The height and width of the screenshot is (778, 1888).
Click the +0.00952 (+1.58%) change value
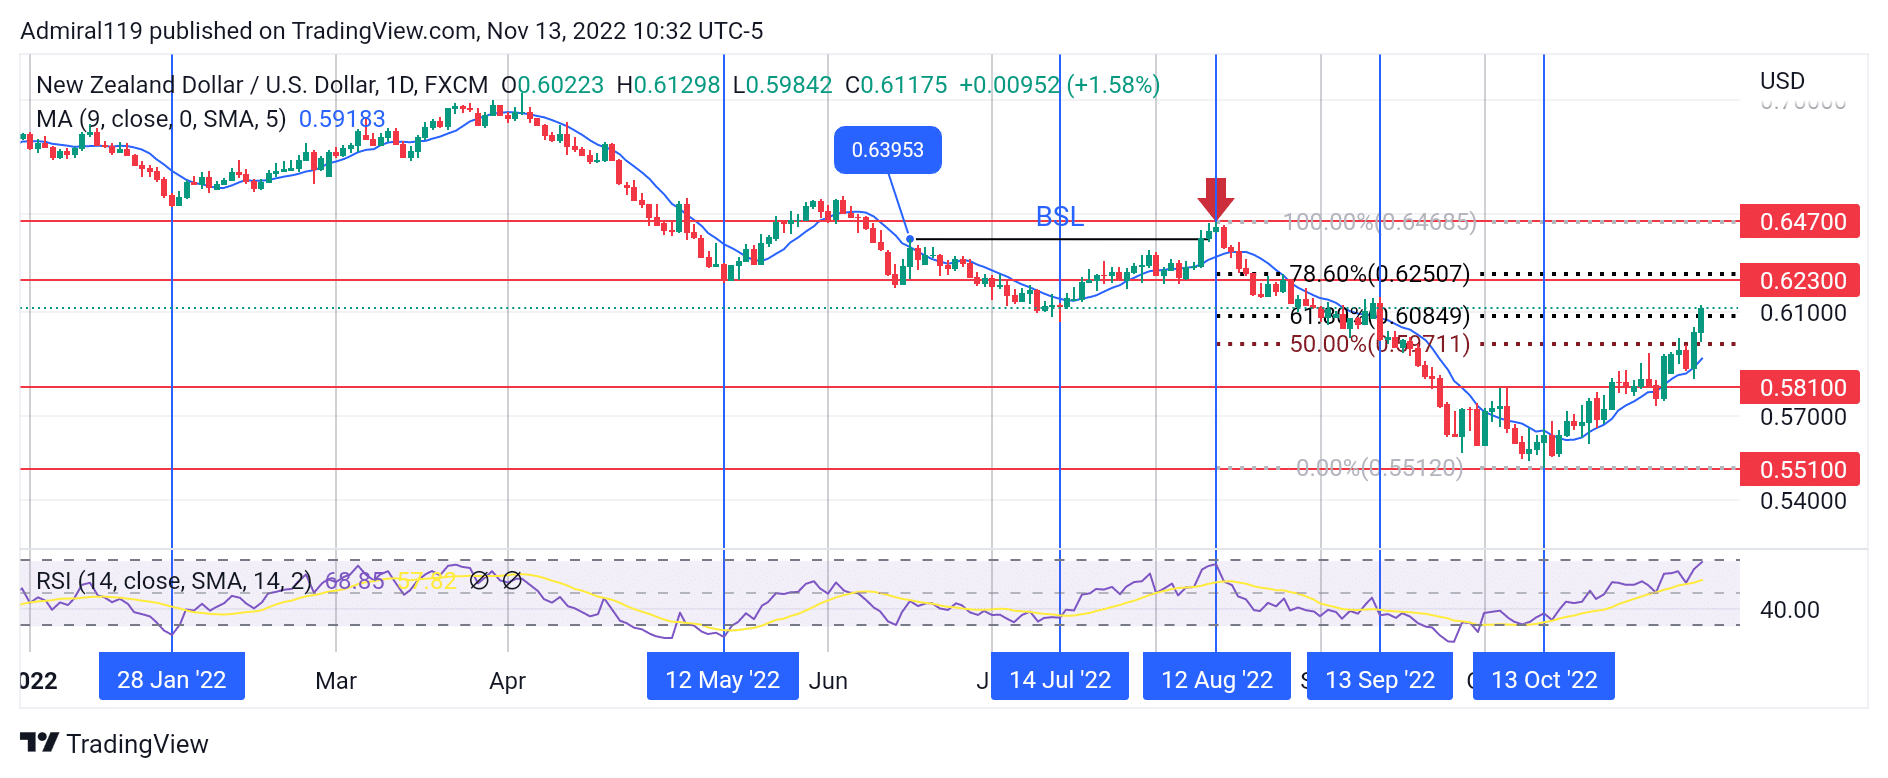[1060, 85]
